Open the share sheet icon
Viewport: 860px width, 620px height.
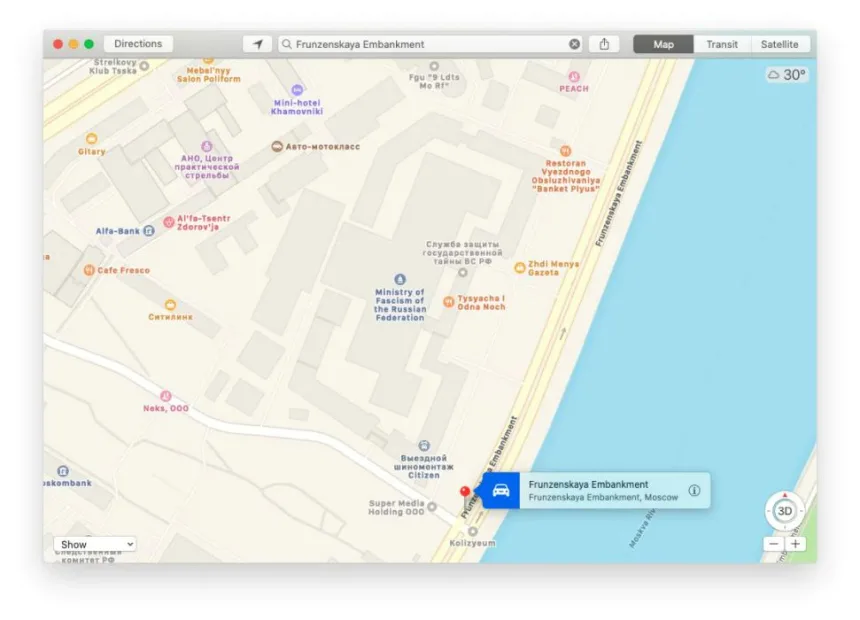tap(604, 44)
